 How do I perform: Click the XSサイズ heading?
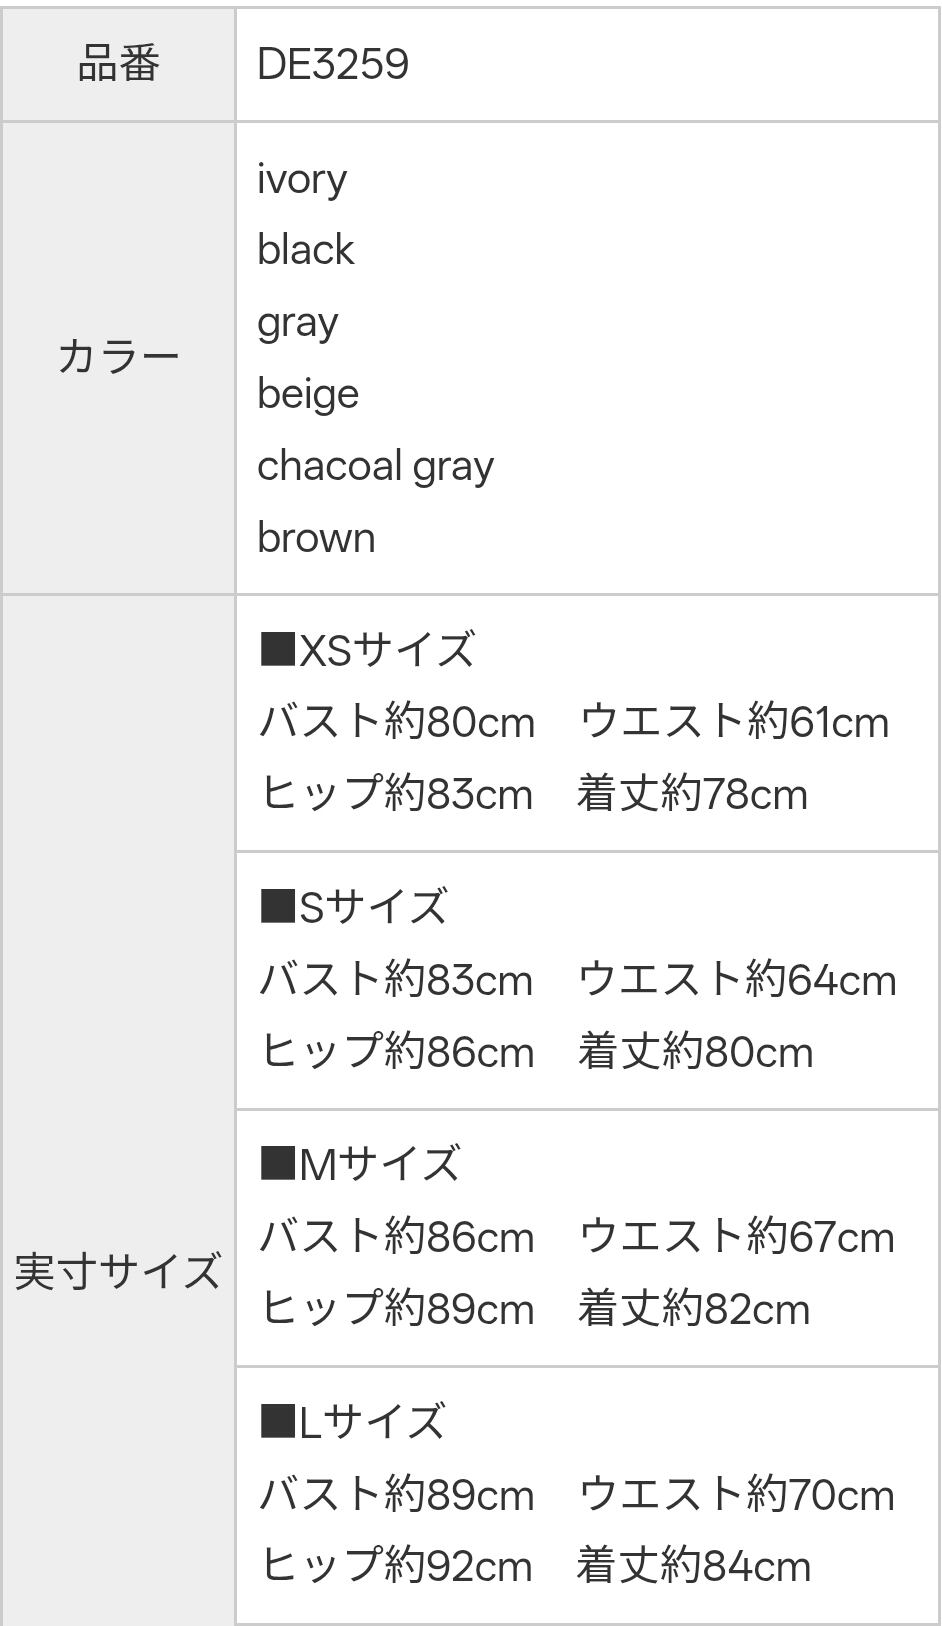[367, 650]
